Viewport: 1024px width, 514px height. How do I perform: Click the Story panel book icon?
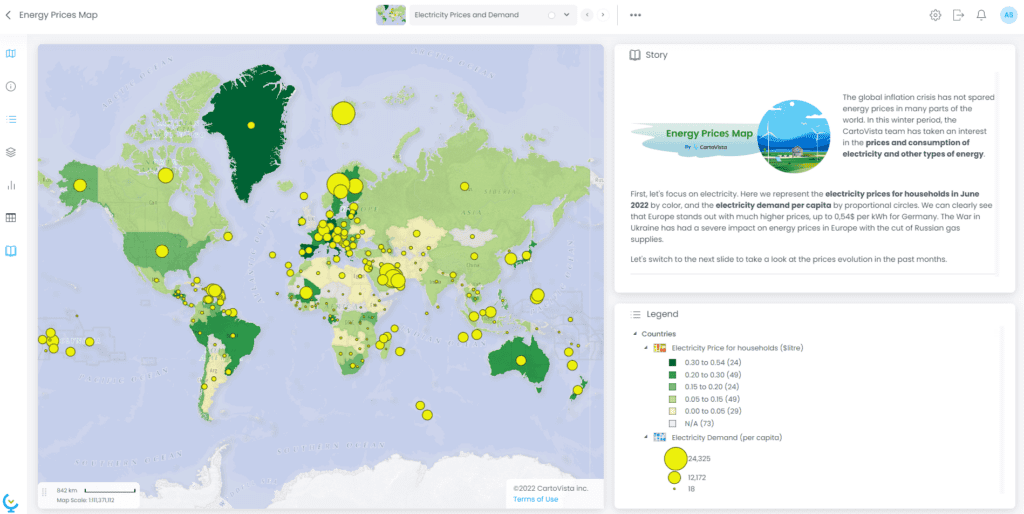point(634,56)
